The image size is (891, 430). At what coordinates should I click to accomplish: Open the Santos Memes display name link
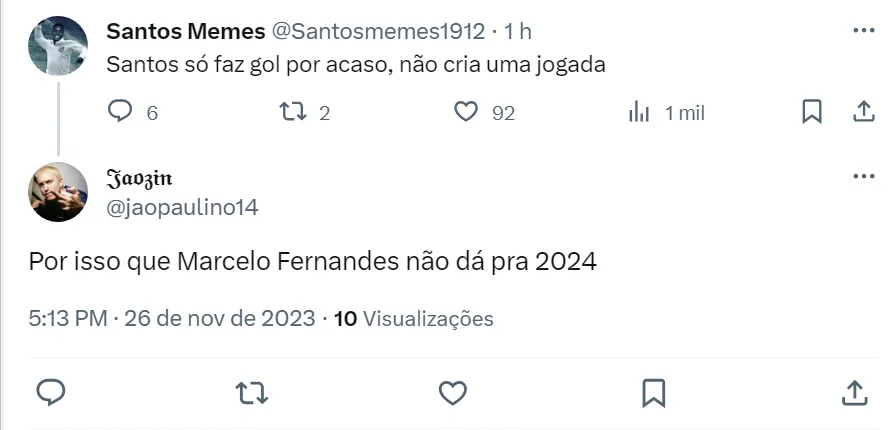pyautogui.click(x=184, y=31)
